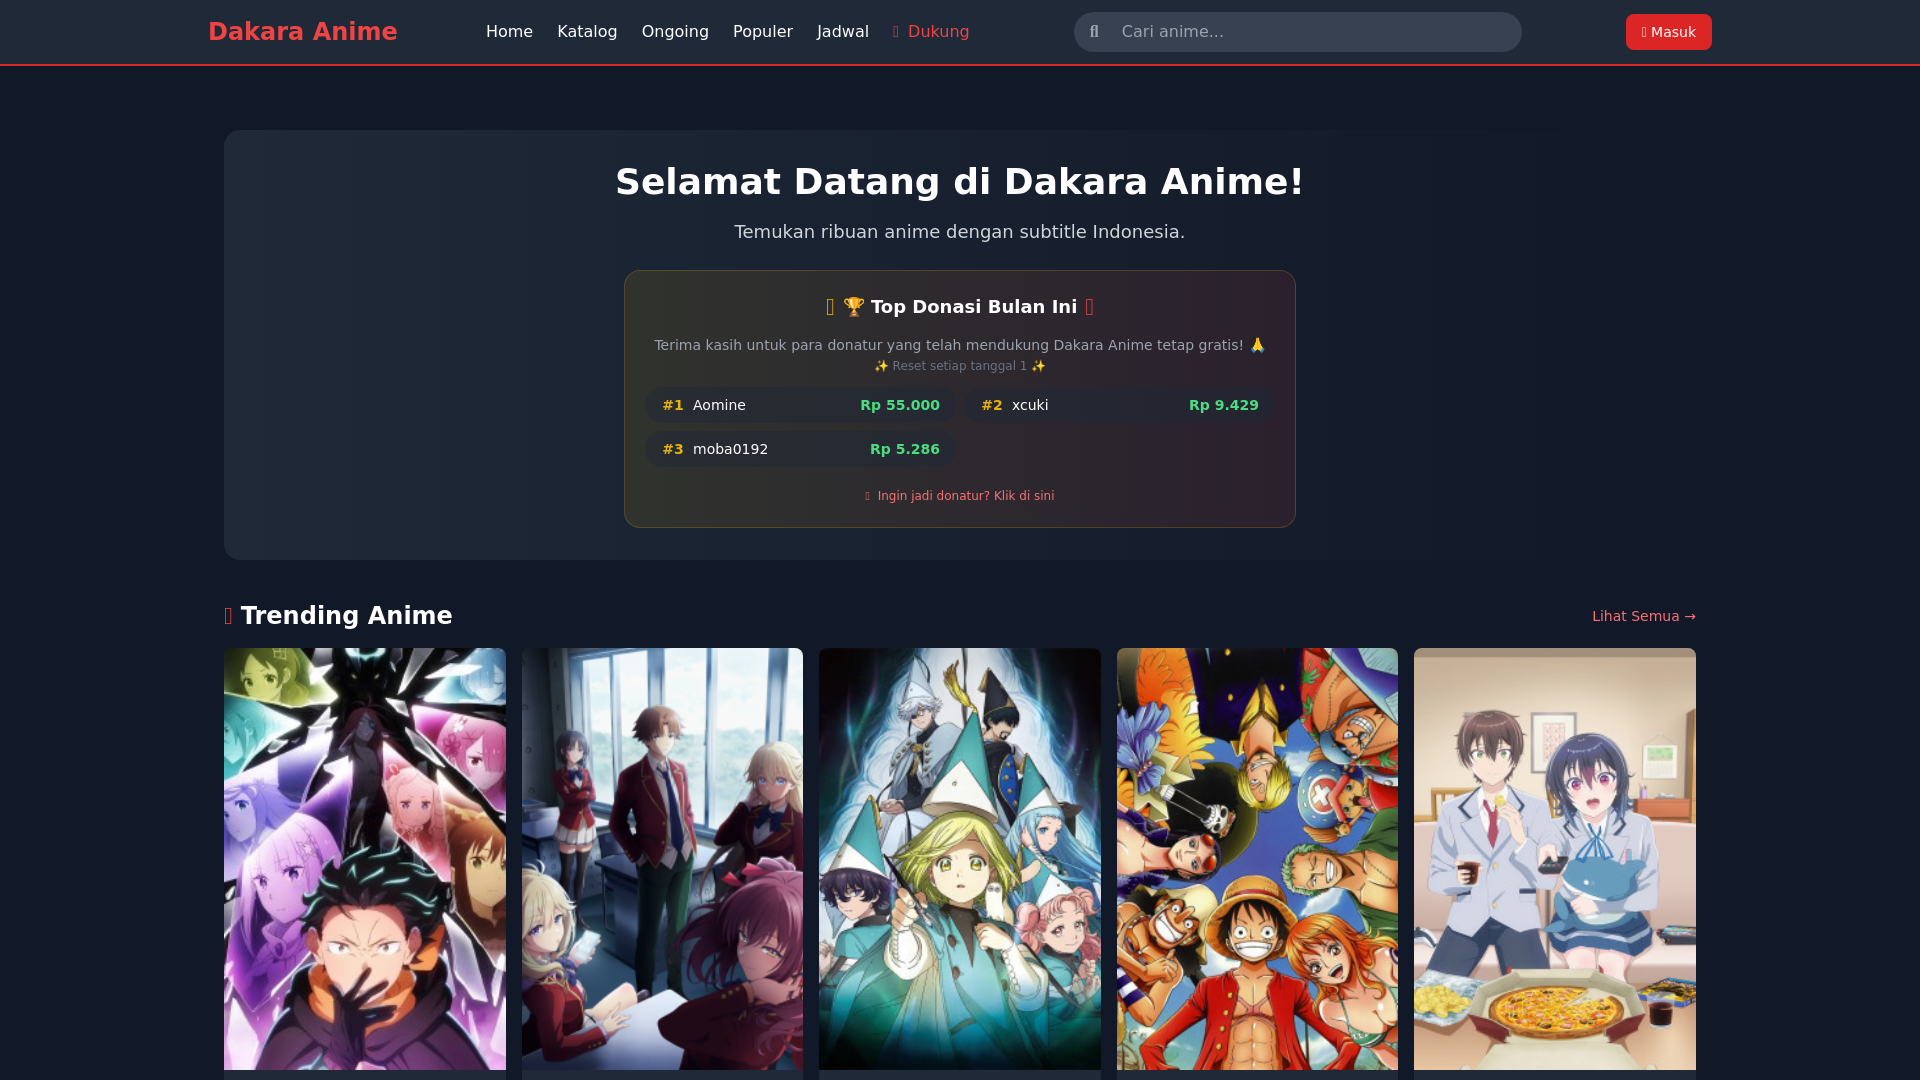
Task: Click the Rp 9.429 donation amount
Action: tap(1224, 405)
